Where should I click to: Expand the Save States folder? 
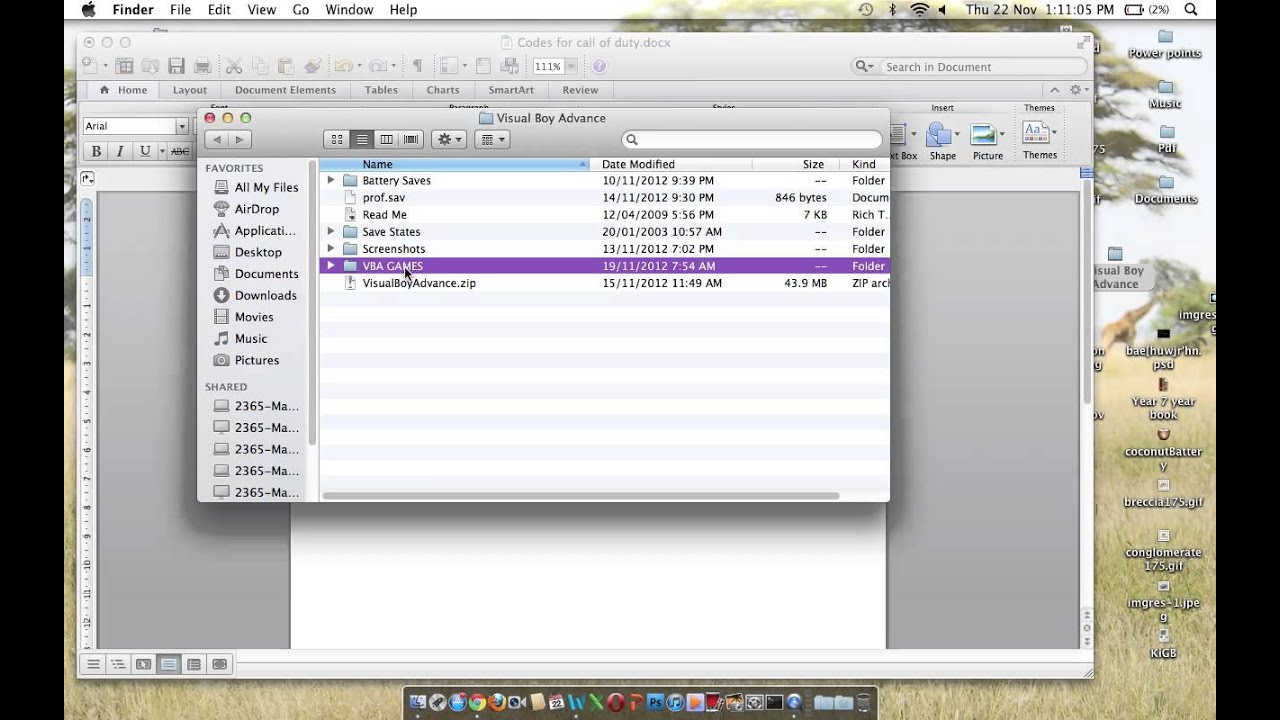(331, 232)
